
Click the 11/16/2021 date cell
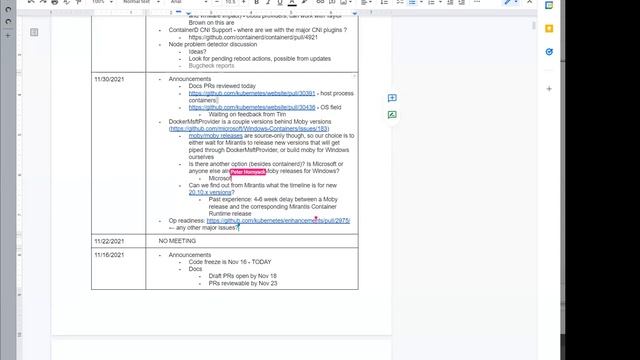click(109, 255)
